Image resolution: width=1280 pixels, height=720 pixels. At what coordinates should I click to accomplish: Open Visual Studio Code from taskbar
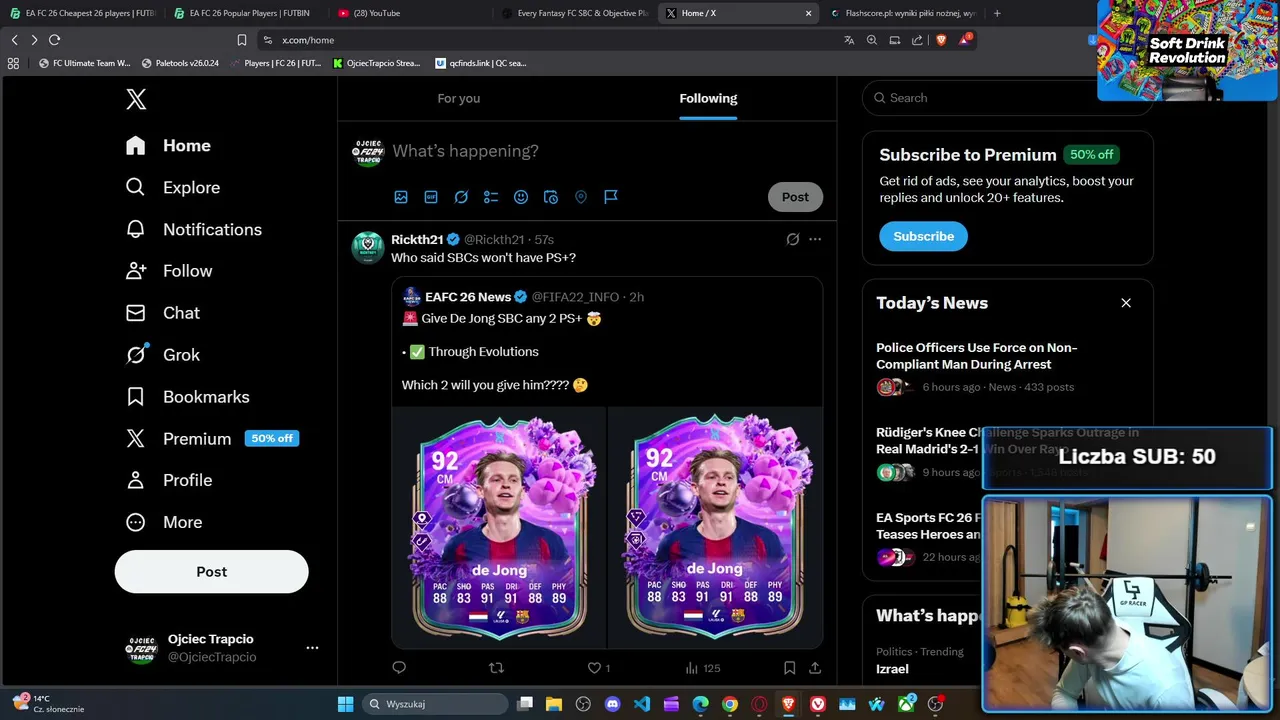pos(642,704)
